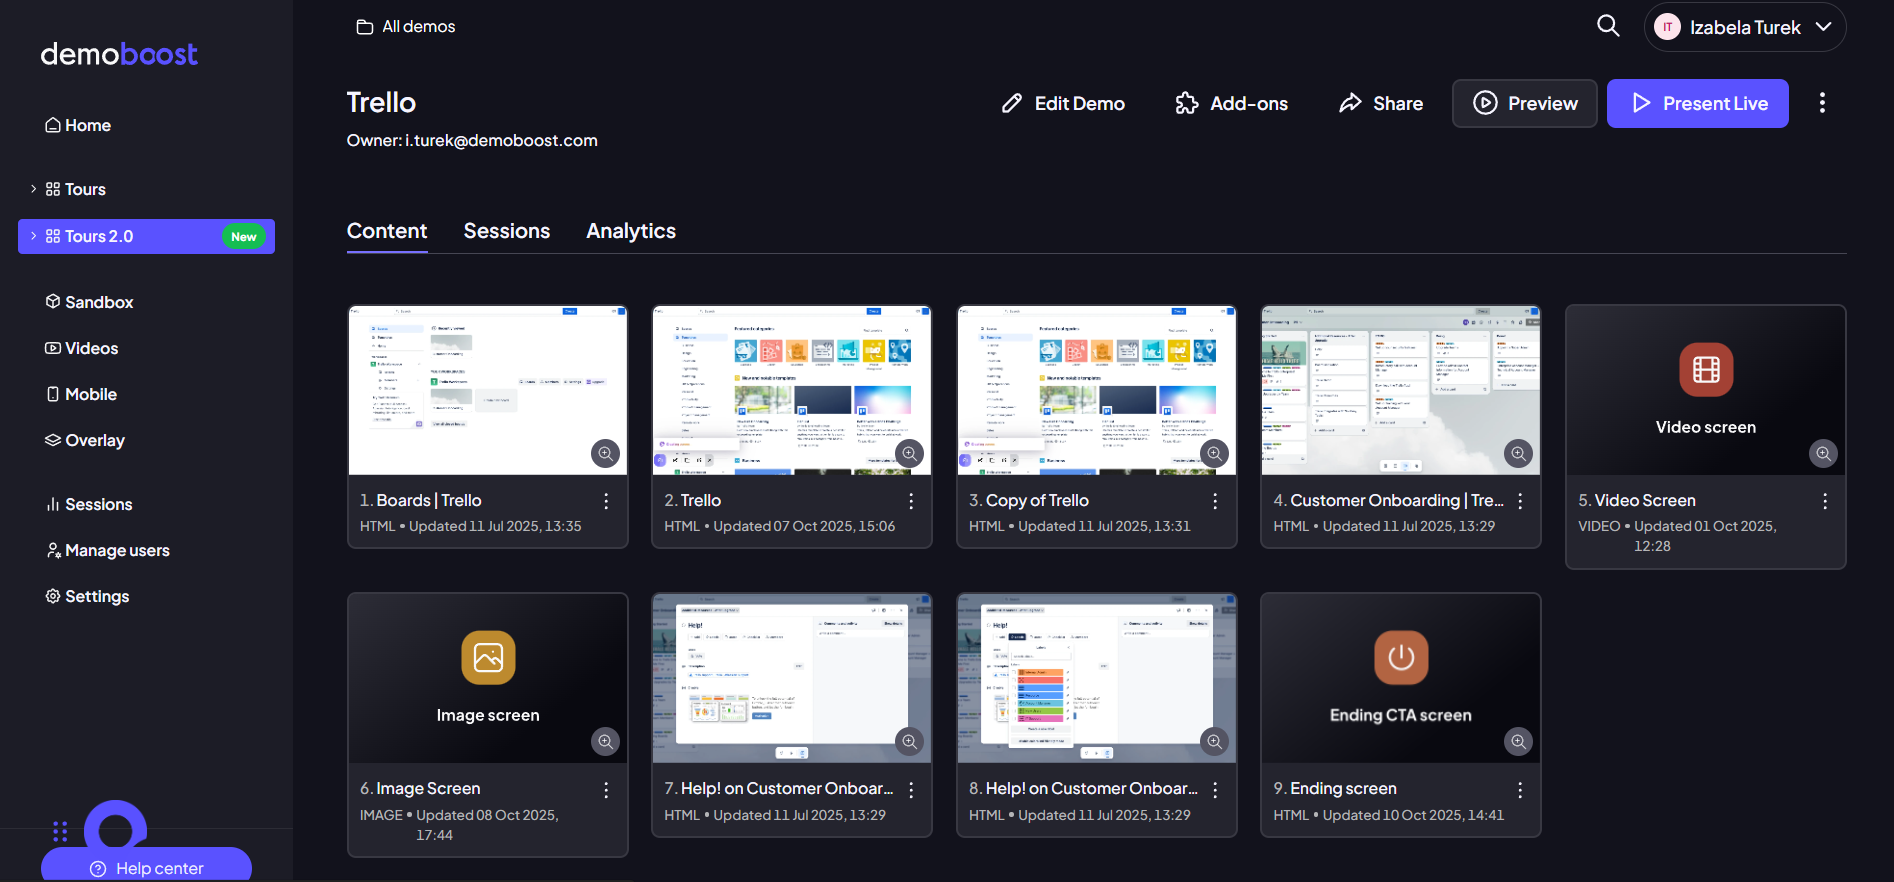Viewport: 1894px width, 882px height.
Task: Click the green New badge
Action: (x=244, y=237)
